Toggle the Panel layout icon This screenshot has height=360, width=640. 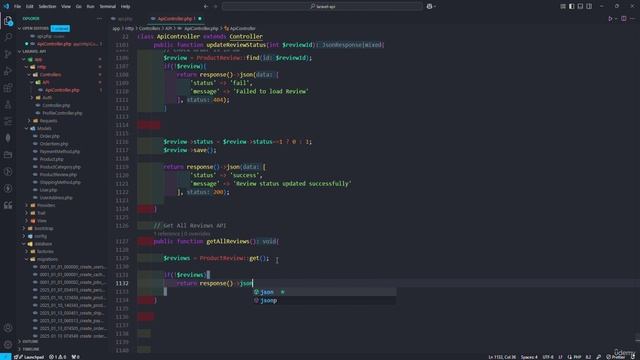coord(580,7)
